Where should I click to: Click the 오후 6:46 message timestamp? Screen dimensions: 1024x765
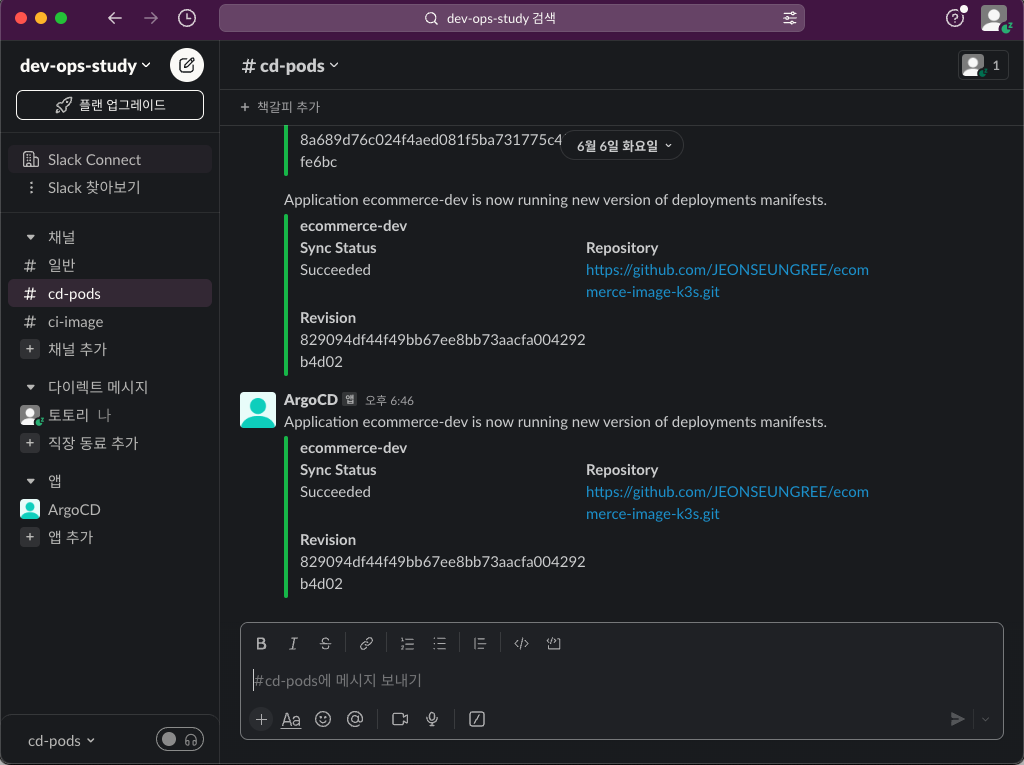(389, 400)
